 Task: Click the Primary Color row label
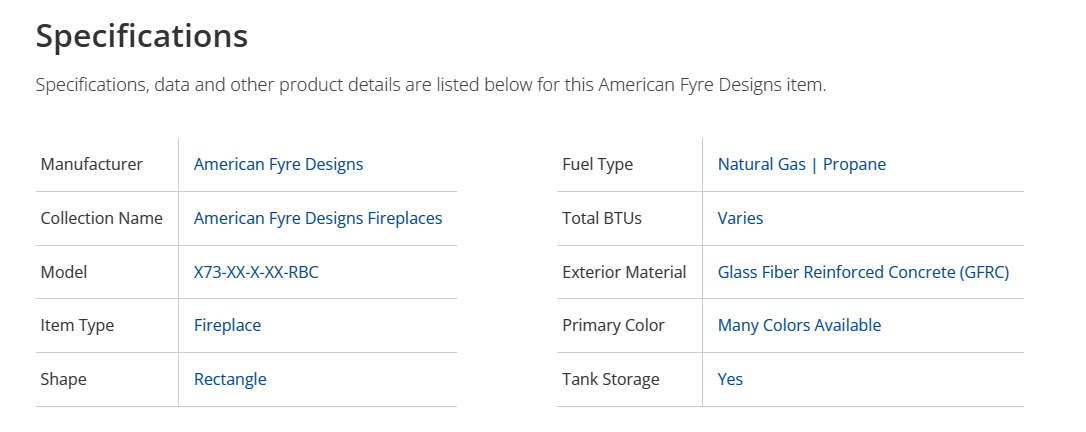point(613,325)
